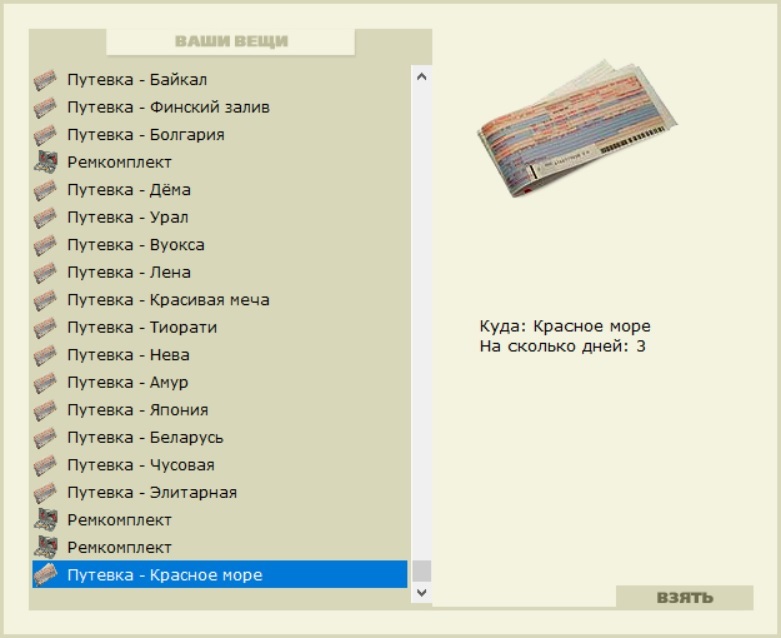Select the Путевка - Болгария item
Screen dimensions: 781x638
(220, 135)
